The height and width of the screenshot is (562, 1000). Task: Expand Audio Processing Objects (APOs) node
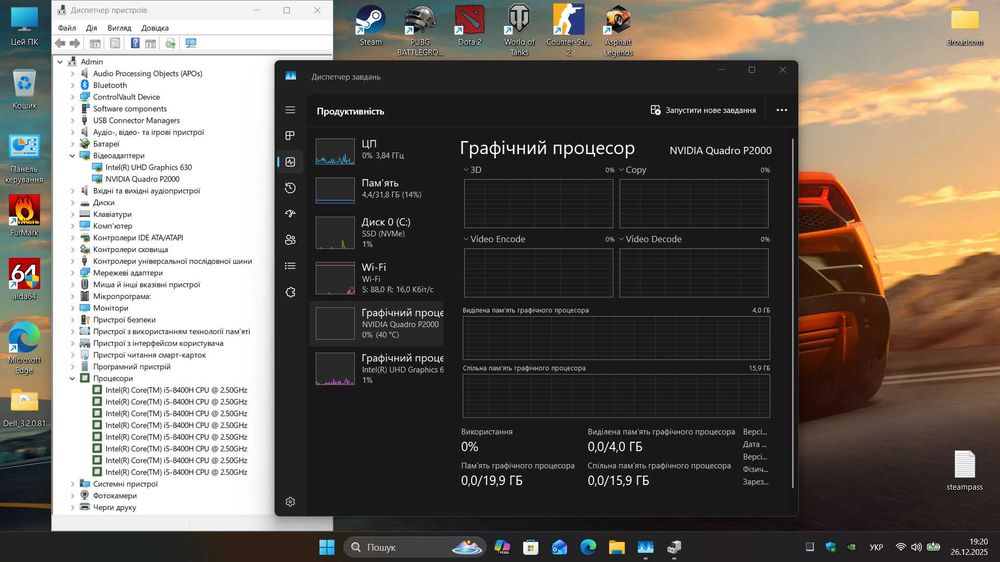(72, 73)
